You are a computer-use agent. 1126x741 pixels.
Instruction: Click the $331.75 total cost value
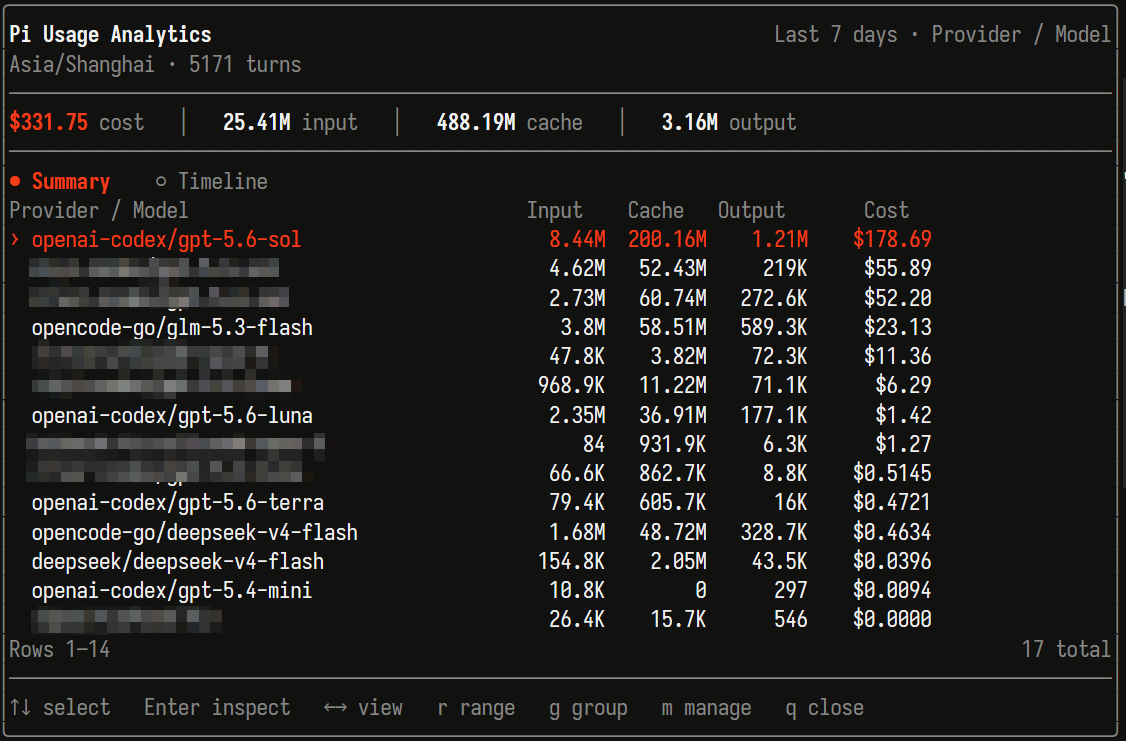(x=48, y=122)
